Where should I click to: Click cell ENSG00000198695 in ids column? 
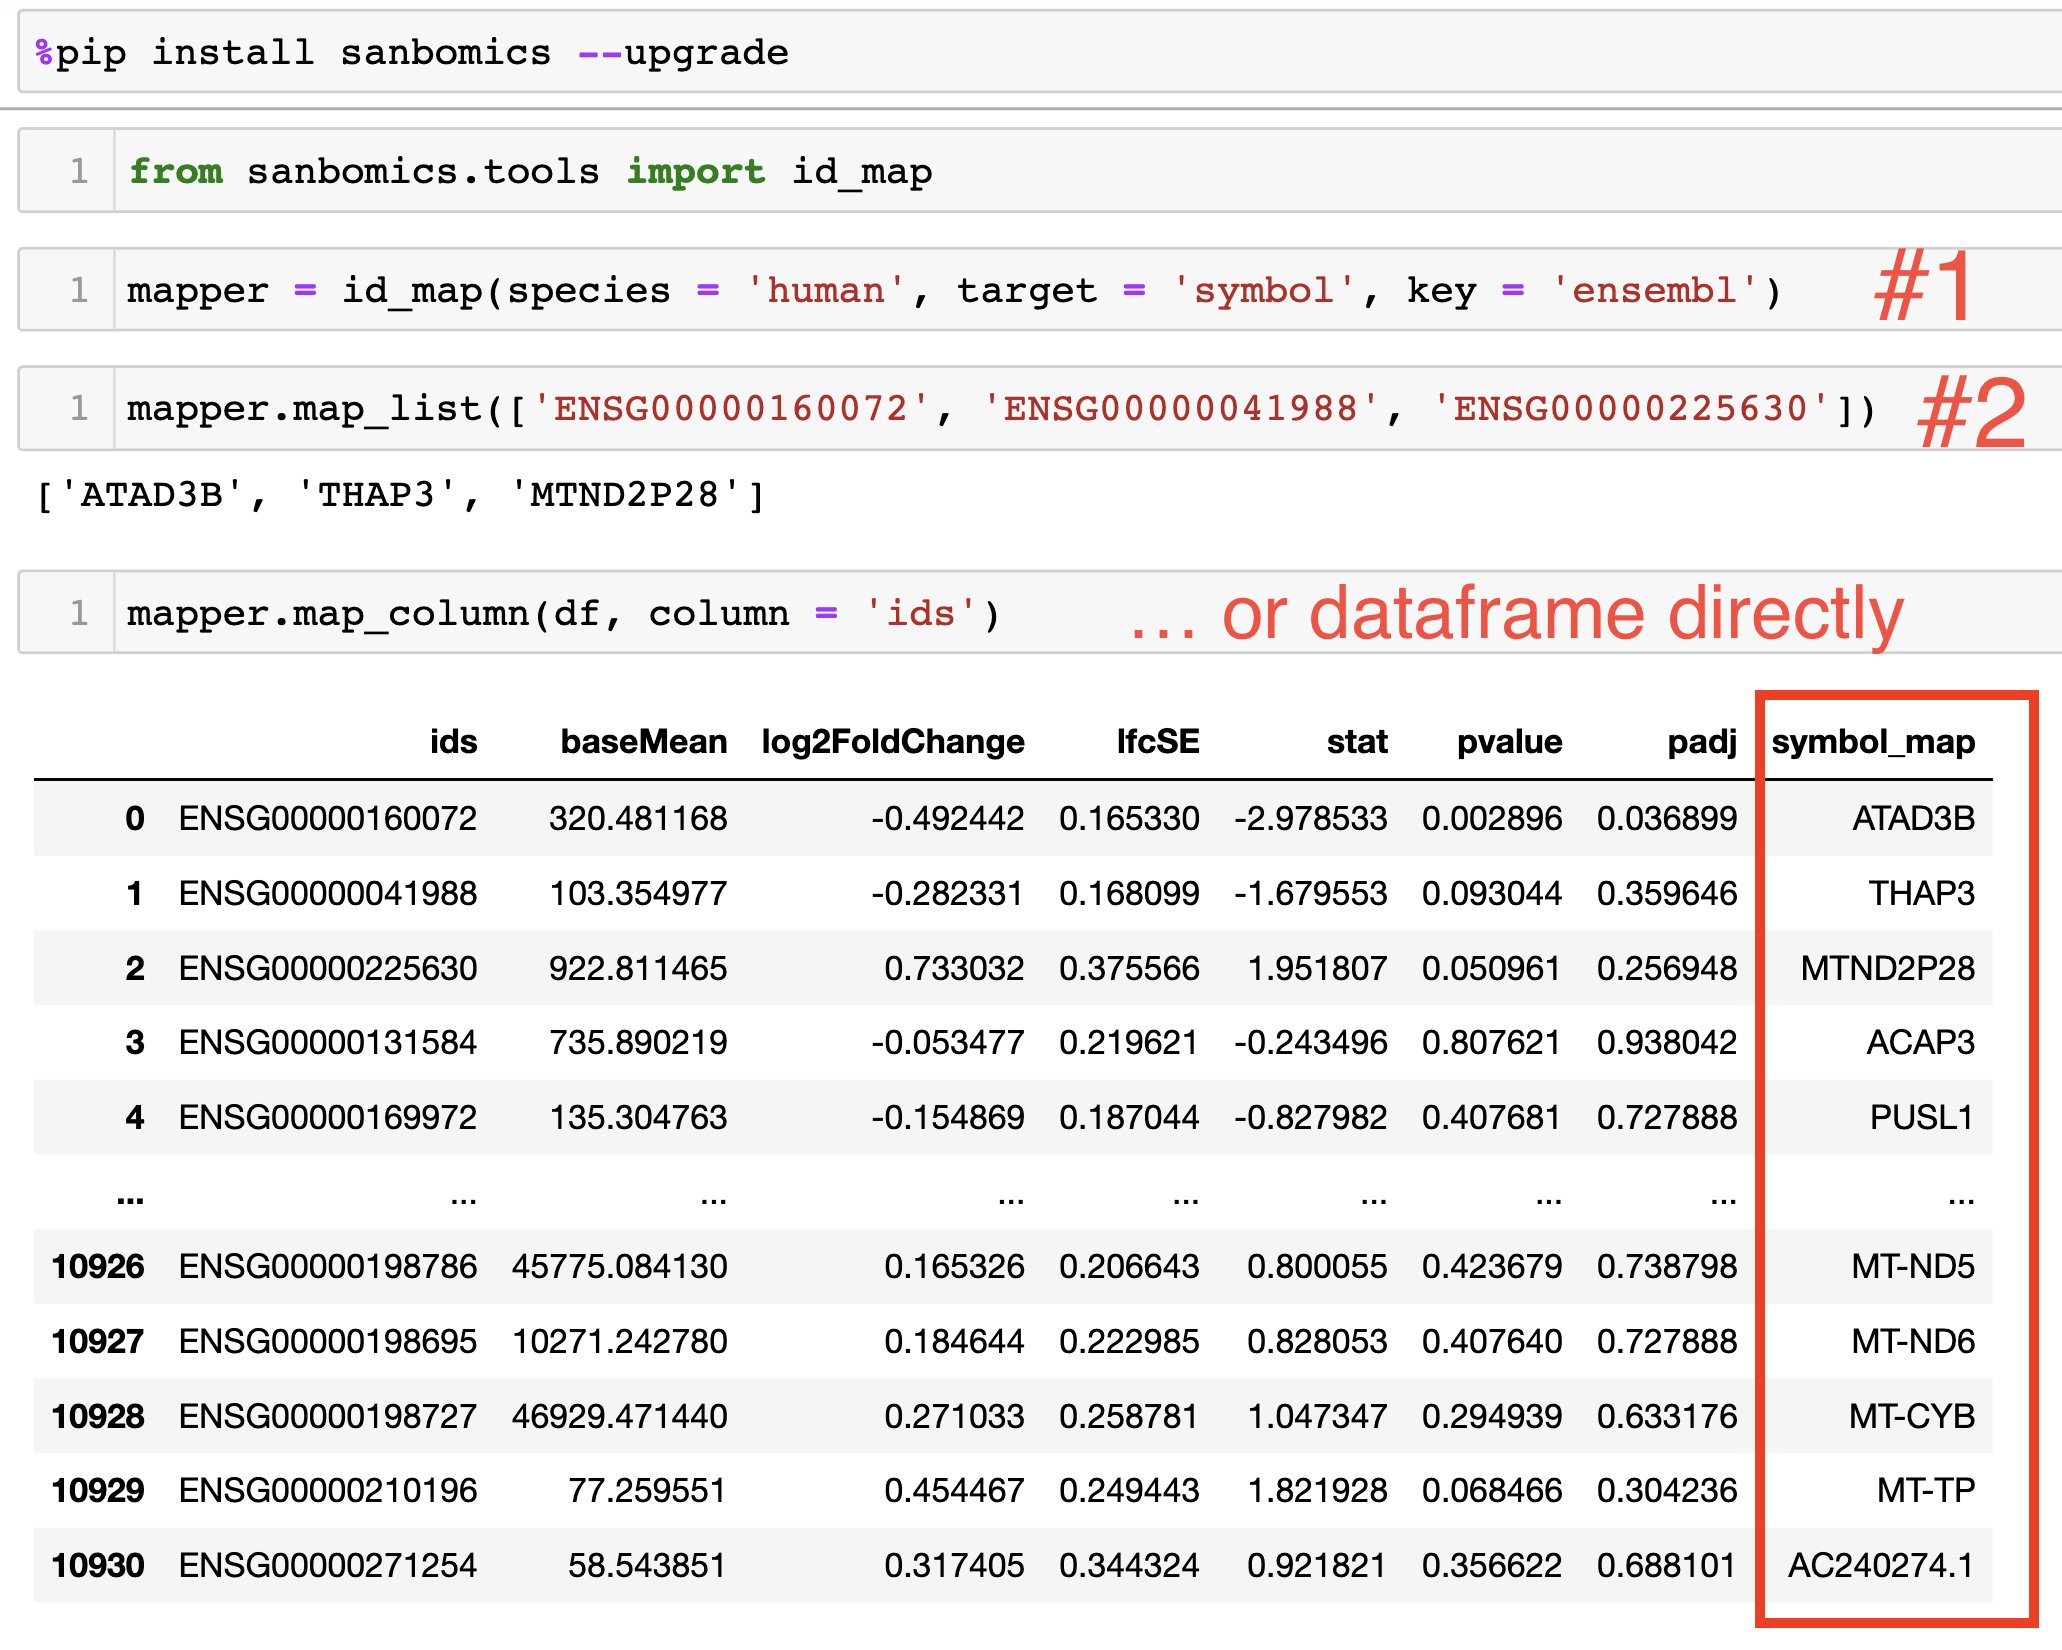[x=328, y=1341]
